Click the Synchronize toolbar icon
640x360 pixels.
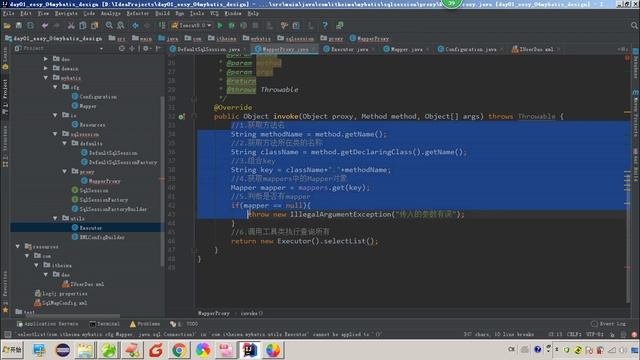31,26
